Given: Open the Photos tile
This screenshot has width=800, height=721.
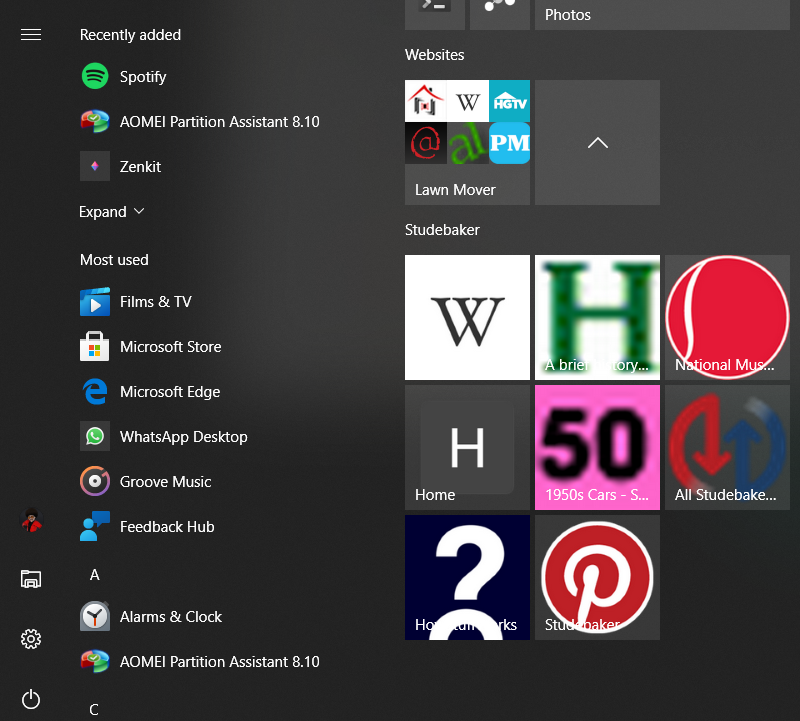Looking at the screenshot, I should pyautogui.click(x=662, y=15).
